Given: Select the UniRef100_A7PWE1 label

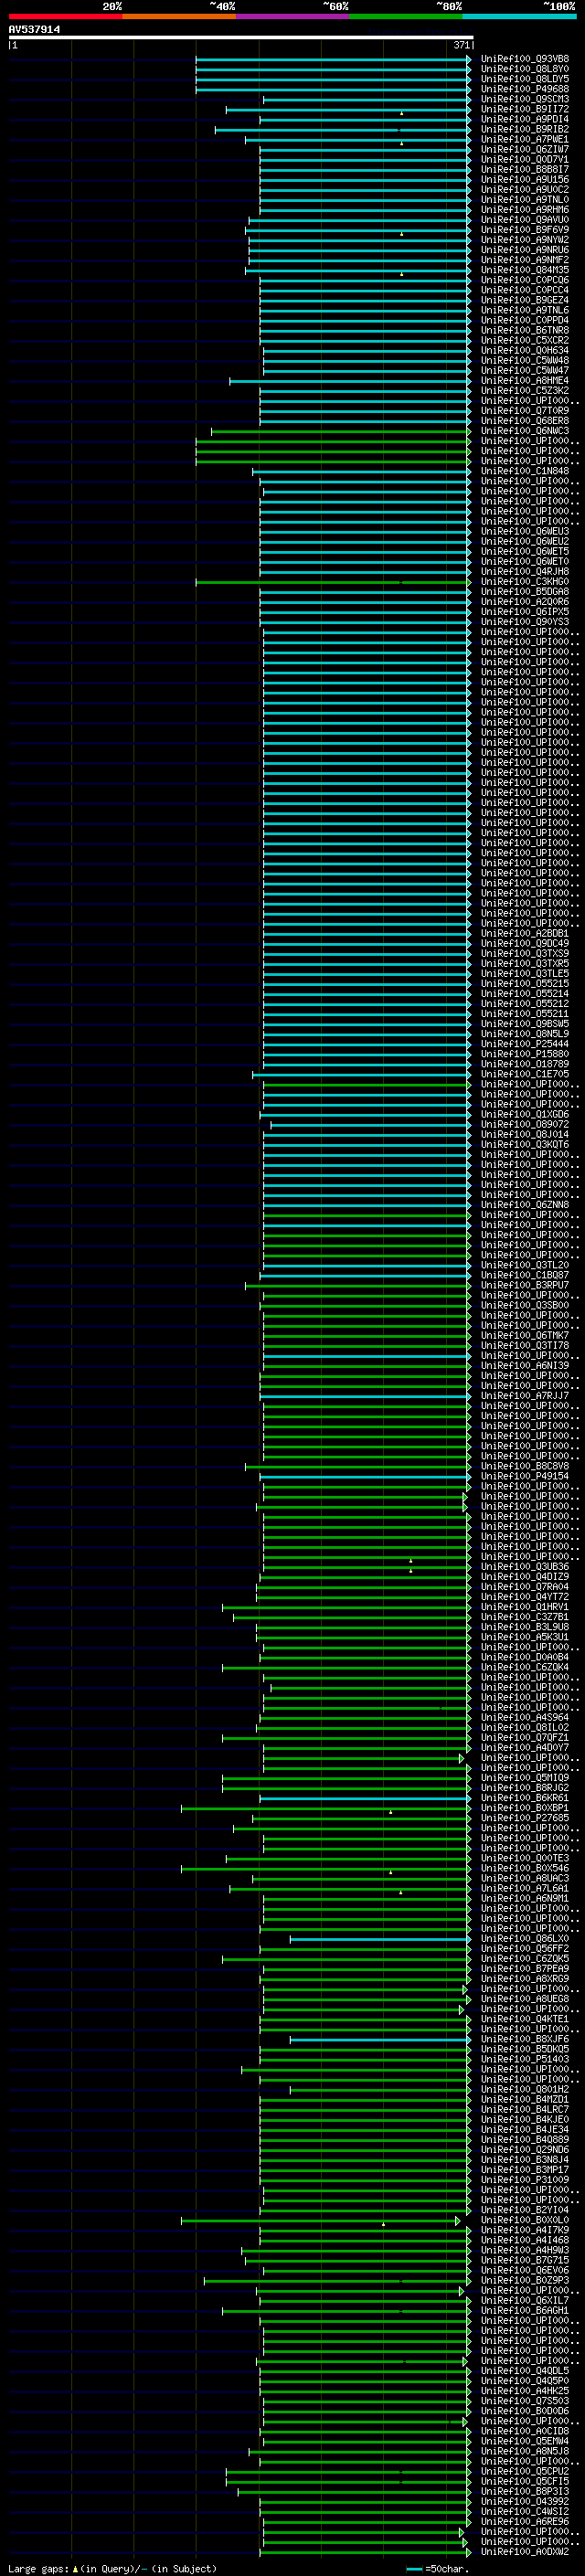Looking at the screenshot, I should pos(524,139).
